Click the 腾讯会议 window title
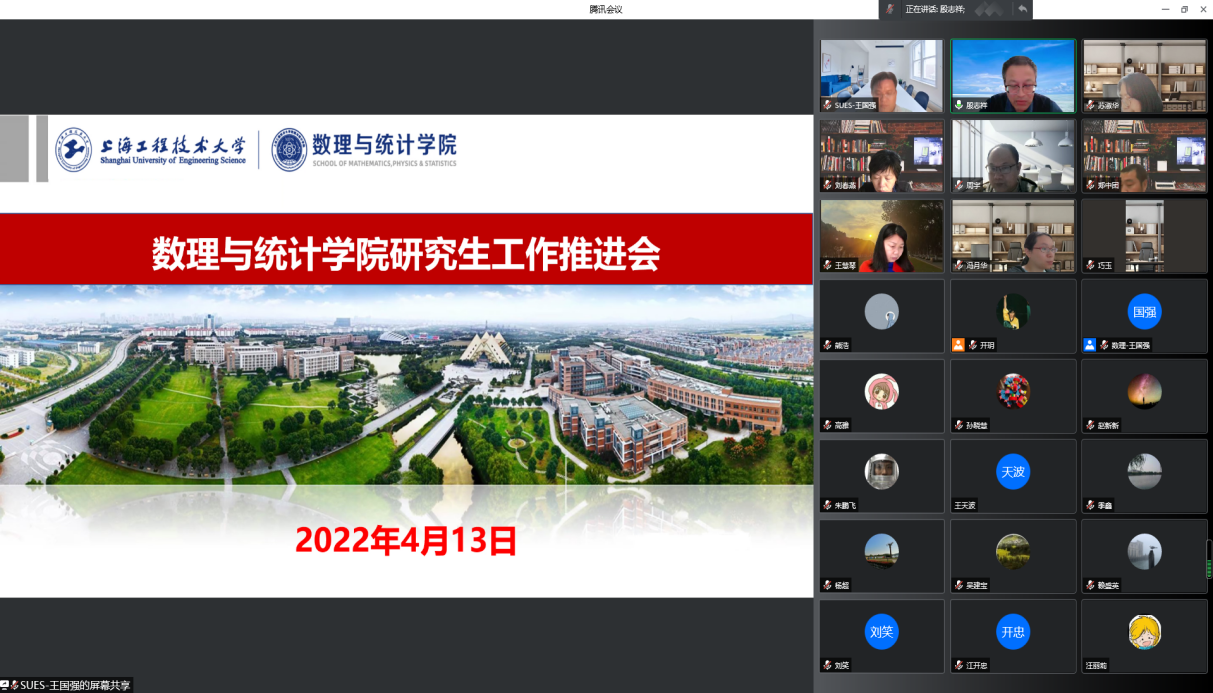This screenshot has height=693, width=1213. (x=606, y=9)
